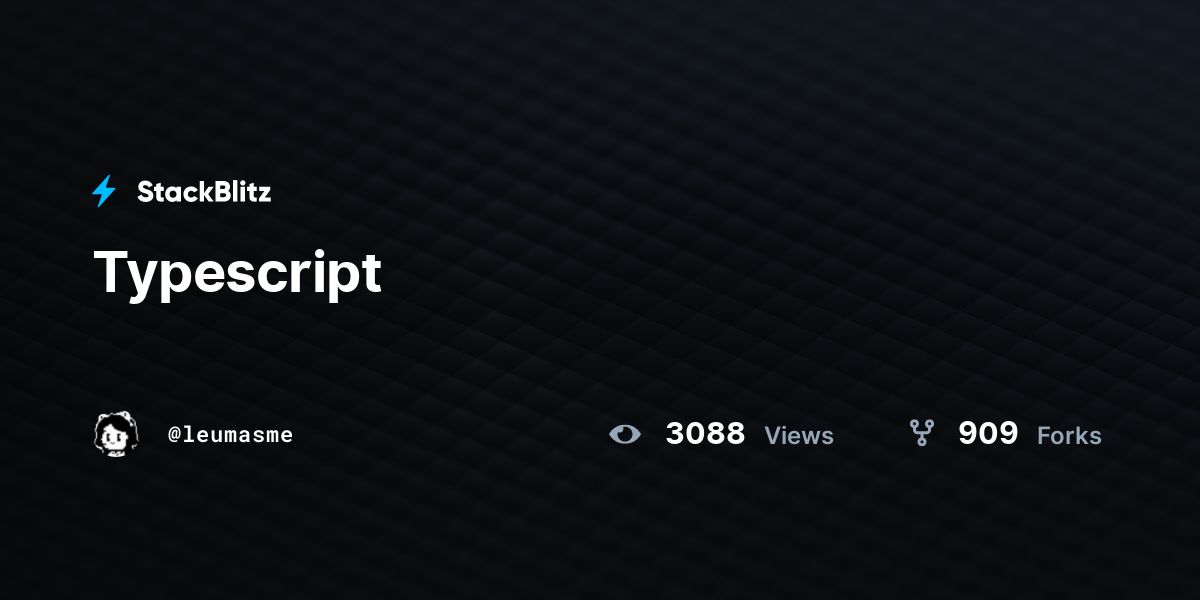Select the Forks label
This screenshot has width=1200, height=600.
tap(1069, 435)
